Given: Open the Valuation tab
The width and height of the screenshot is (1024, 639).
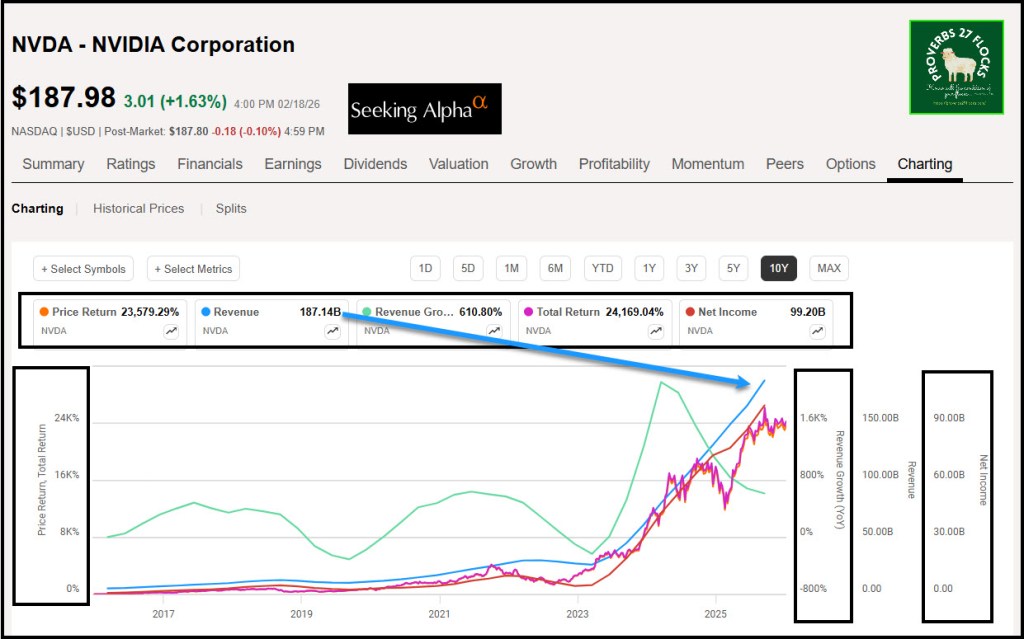Looking at the screenshot, I should click(x=458, y=164).
